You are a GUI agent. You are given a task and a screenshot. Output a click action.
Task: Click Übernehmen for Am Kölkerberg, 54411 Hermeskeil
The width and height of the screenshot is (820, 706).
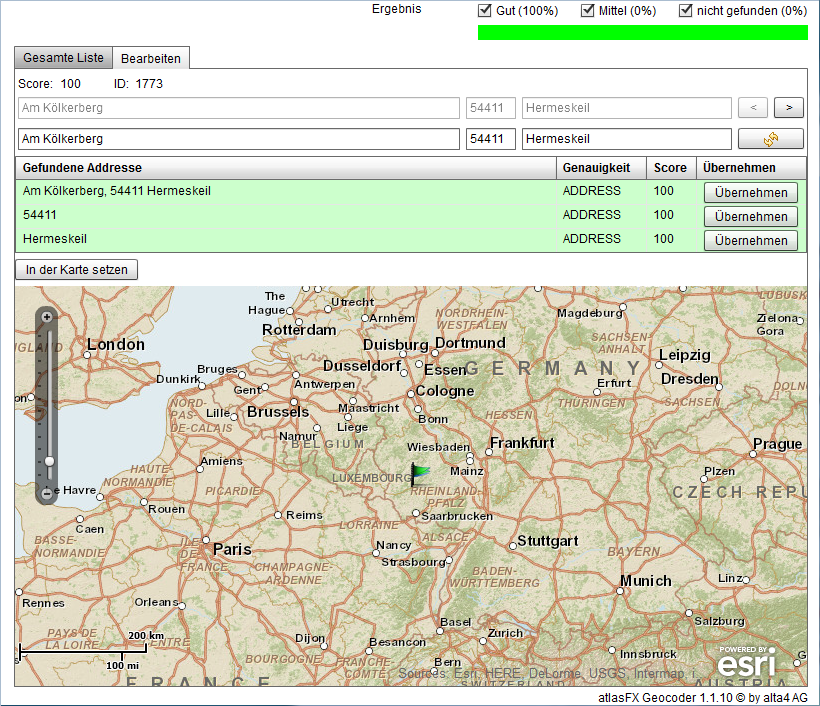pos(751,192)
